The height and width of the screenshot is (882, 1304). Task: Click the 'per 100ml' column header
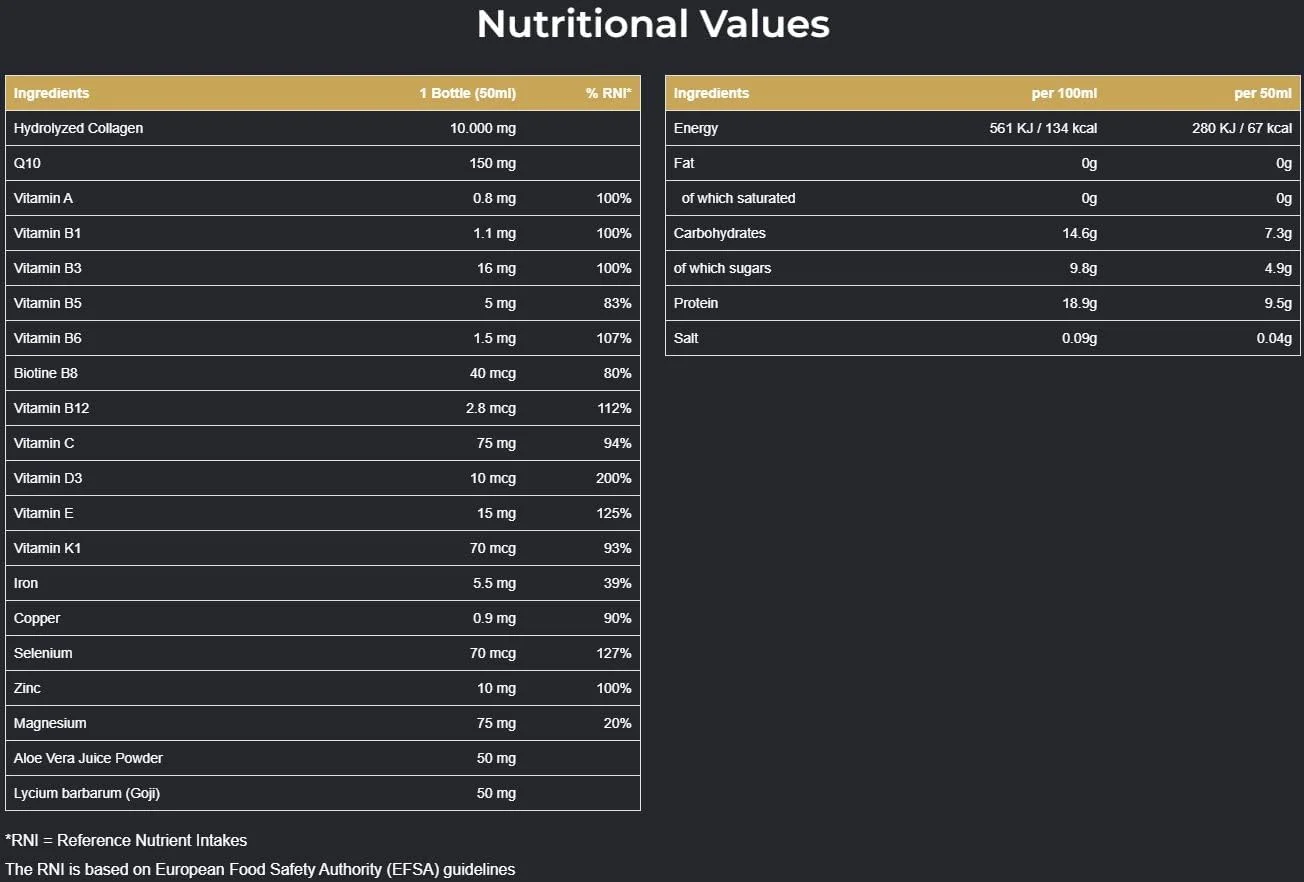tap(1064, 93)
